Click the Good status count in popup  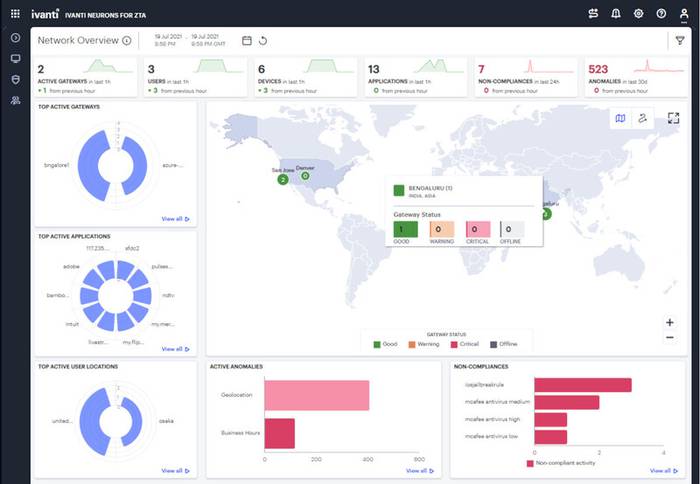click(405, 229)
